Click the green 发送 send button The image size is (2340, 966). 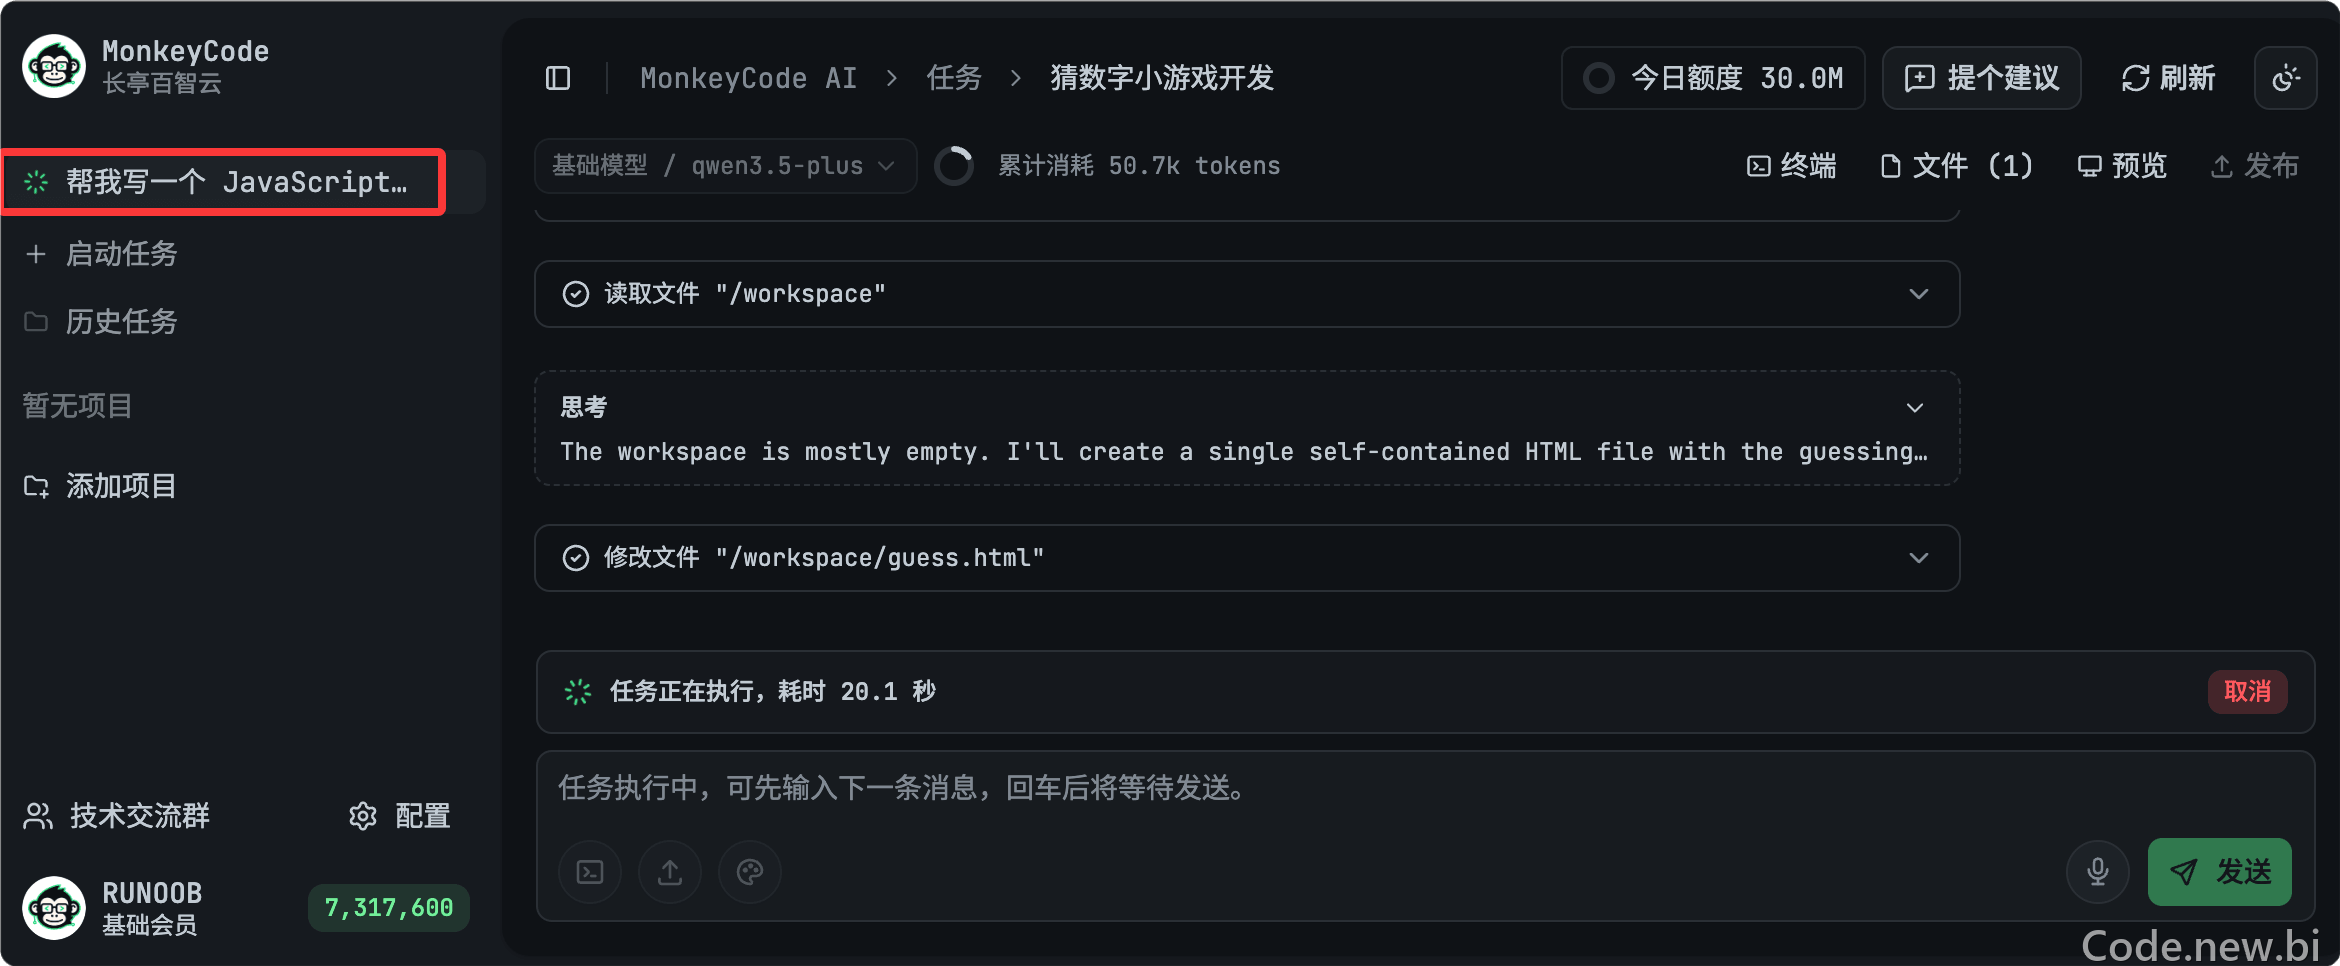[x=2220, y=872]
